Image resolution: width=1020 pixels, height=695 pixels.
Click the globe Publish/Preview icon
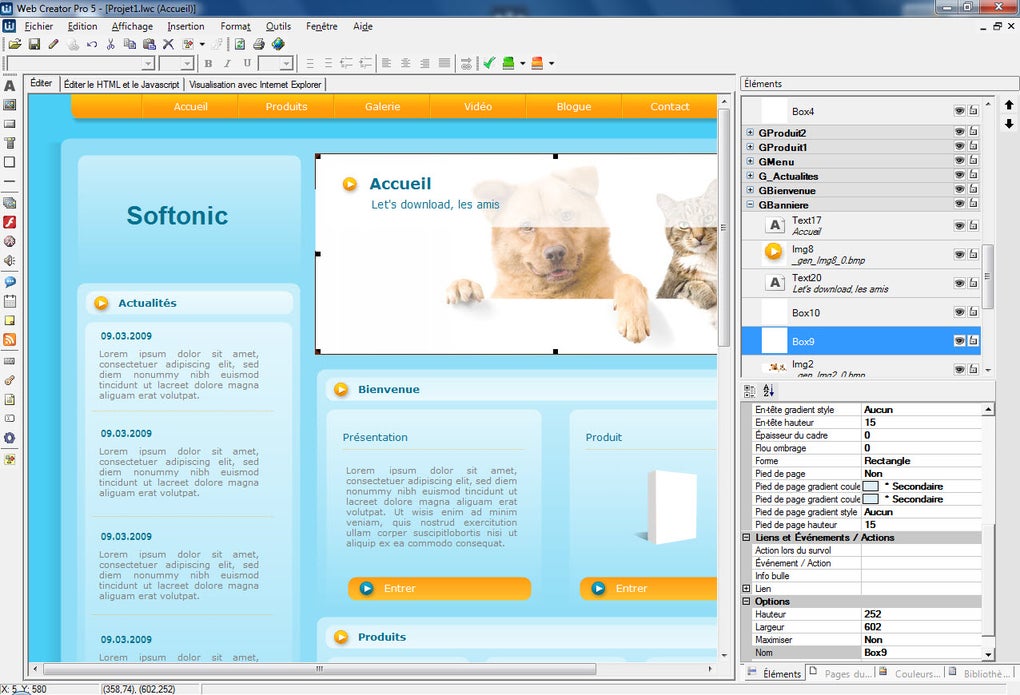[278, 44]
